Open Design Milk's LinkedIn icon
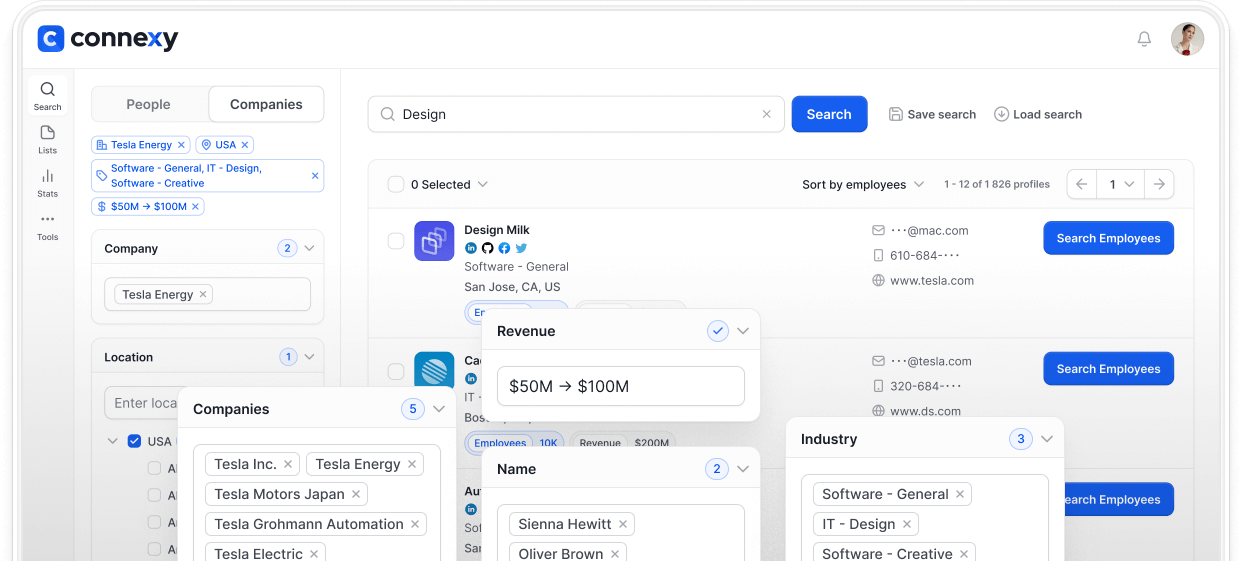 click(471, 248)
